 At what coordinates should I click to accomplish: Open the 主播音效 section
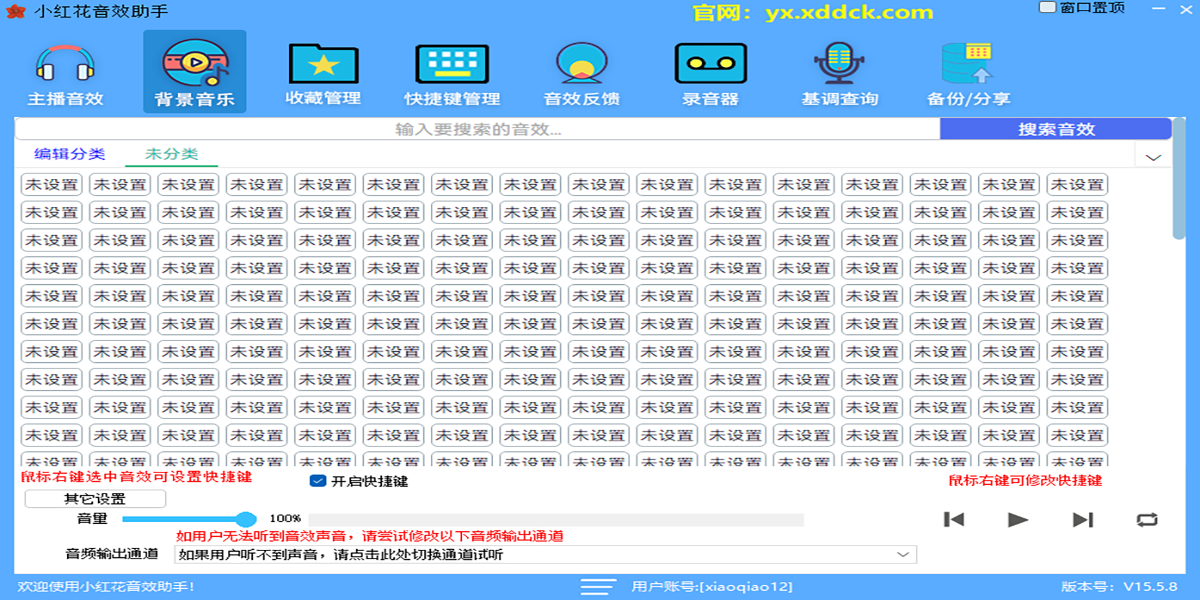pyautogui.click(x=65, y=73)
